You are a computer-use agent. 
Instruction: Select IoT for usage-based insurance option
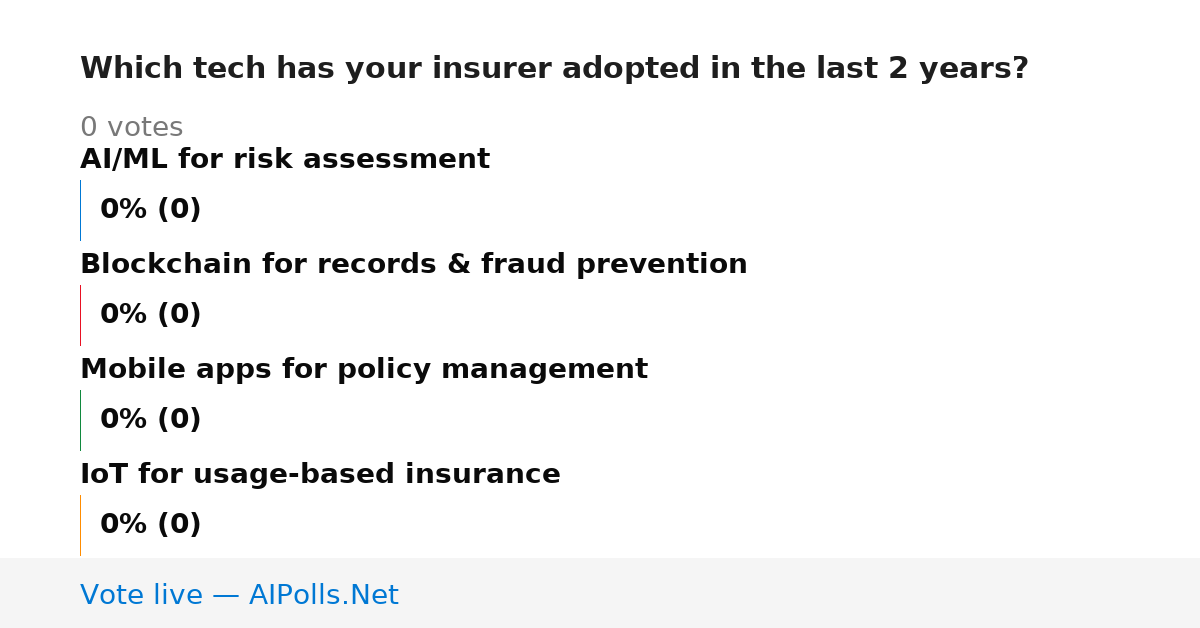click(x=320, y=475)
